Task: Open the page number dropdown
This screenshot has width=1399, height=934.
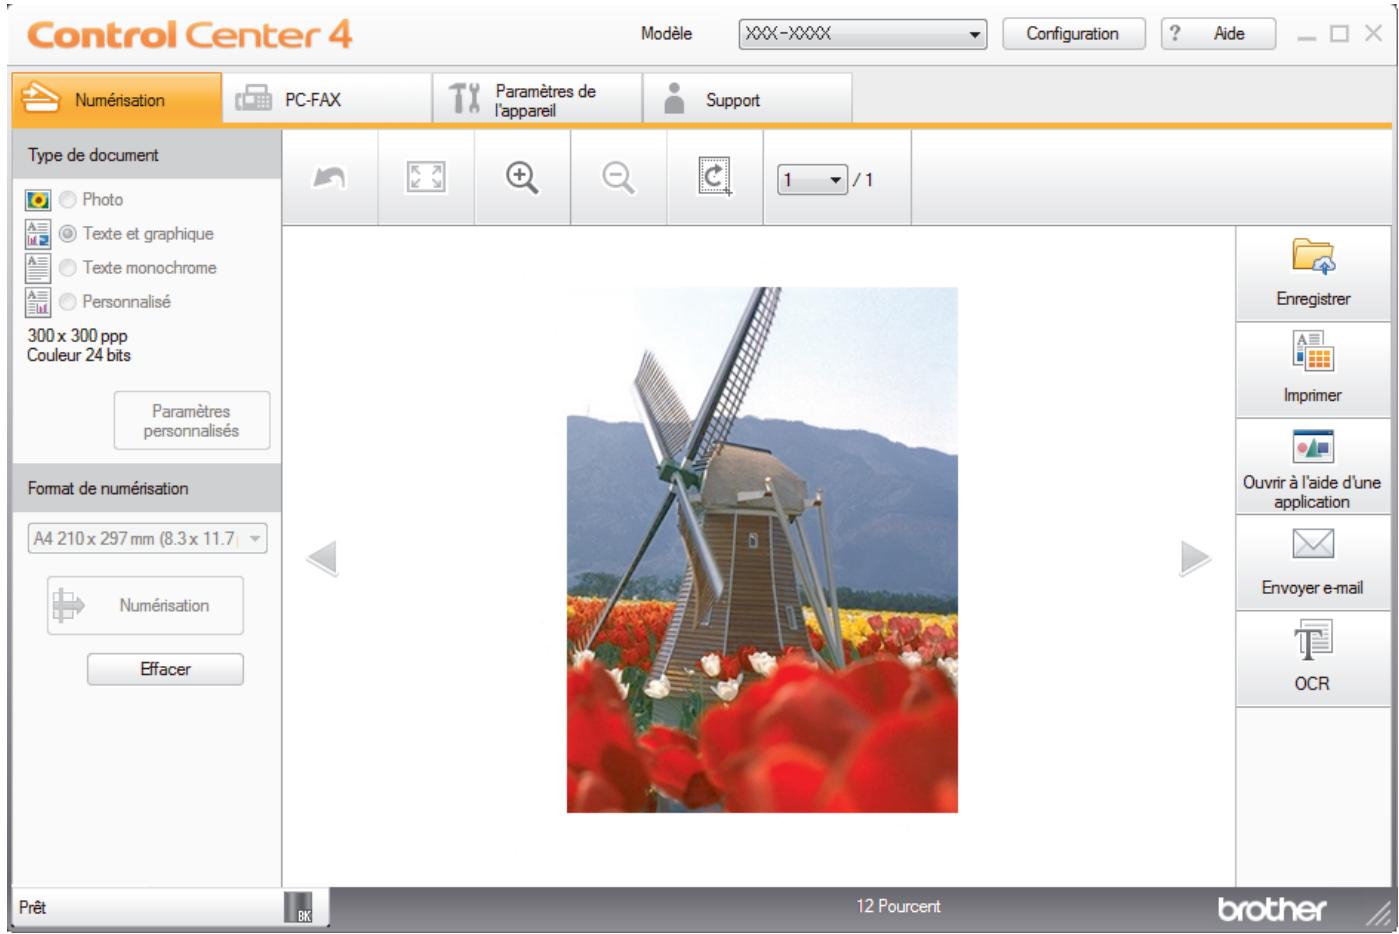Action: pos(813,180)
